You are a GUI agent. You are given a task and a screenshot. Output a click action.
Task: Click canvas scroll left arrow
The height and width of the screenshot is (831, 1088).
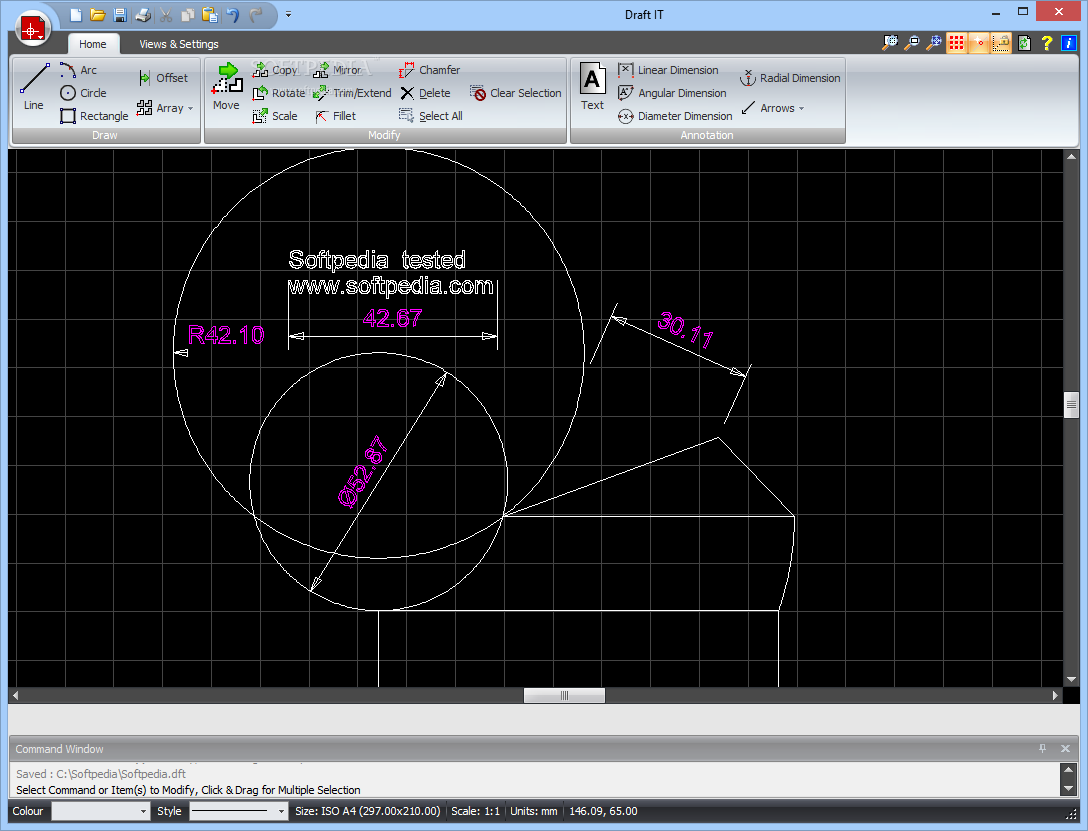coord(15,695)
